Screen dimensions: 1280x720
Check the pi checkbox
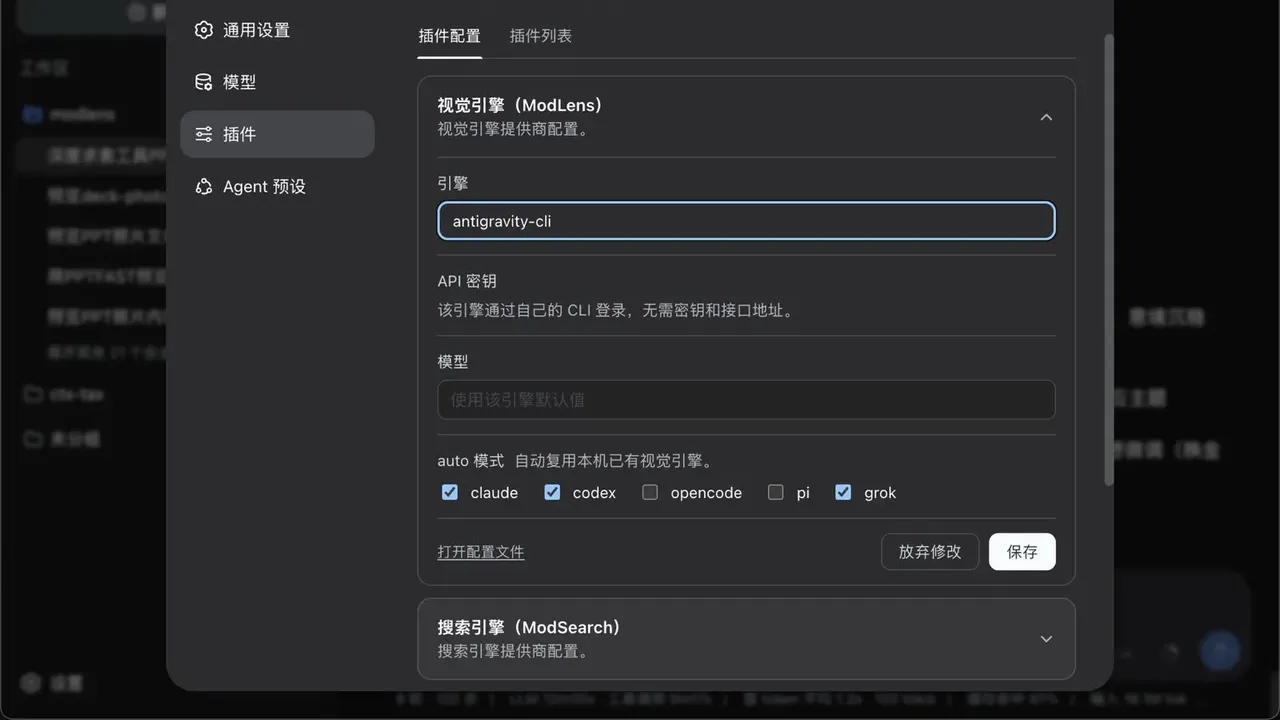(776, 492)
